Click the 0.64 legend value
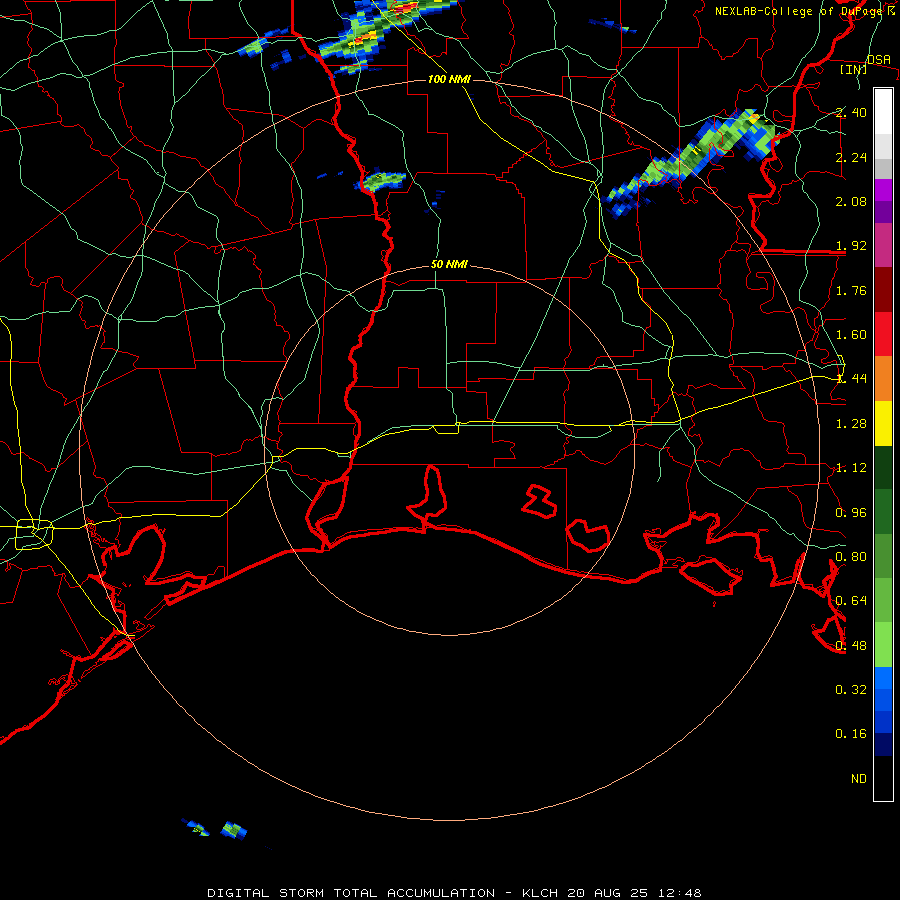This screenshot has width=900, height=900. 851,601
